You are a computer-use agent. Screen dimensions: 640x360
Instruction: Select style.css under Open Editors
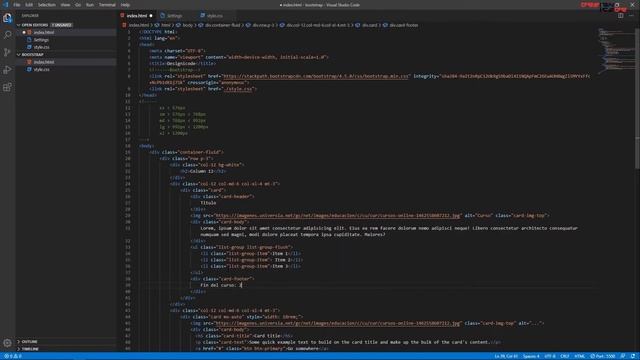pos(42,47)
